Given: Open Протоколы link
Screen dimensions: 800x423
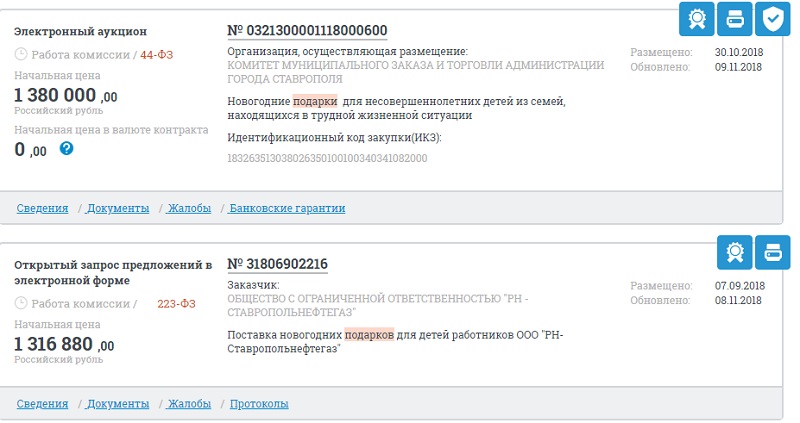Looking at the screenshot, I should 259,404.
